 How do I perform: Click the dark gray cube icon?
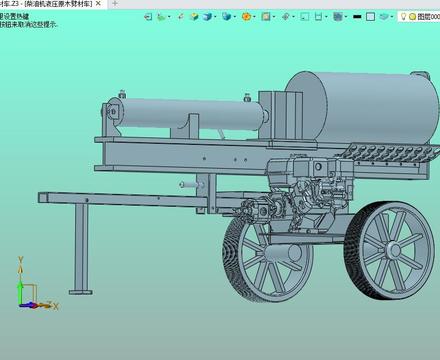coord(338,16)
